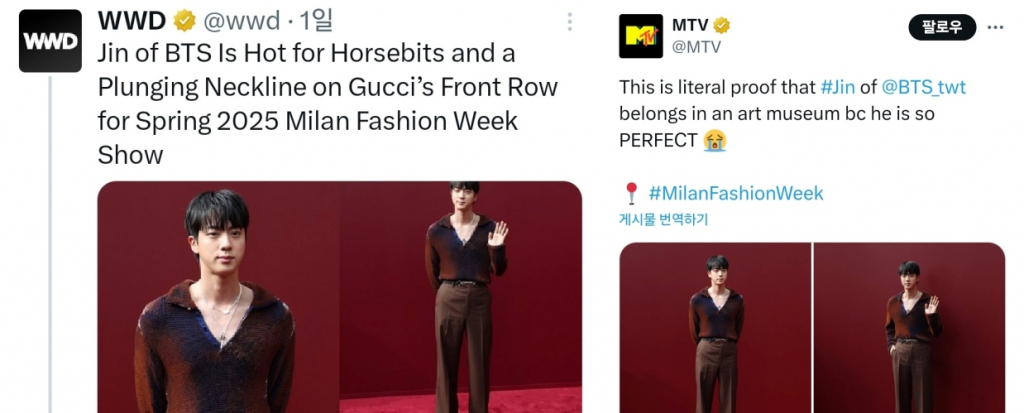Open the @BTS_twt mention
This screenshot has width=1024, height=413.
point(924,88)
